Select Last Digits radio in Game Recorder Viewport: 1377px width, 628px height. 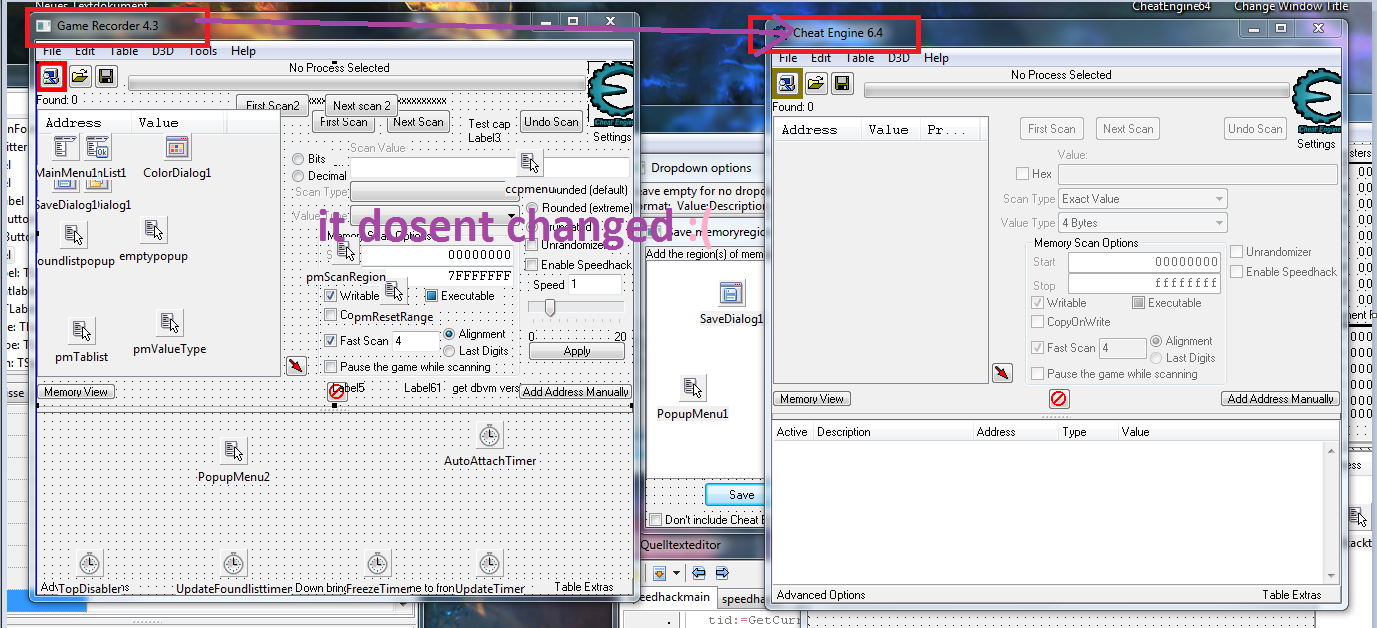pyautogui.click(x=449, y=351)
